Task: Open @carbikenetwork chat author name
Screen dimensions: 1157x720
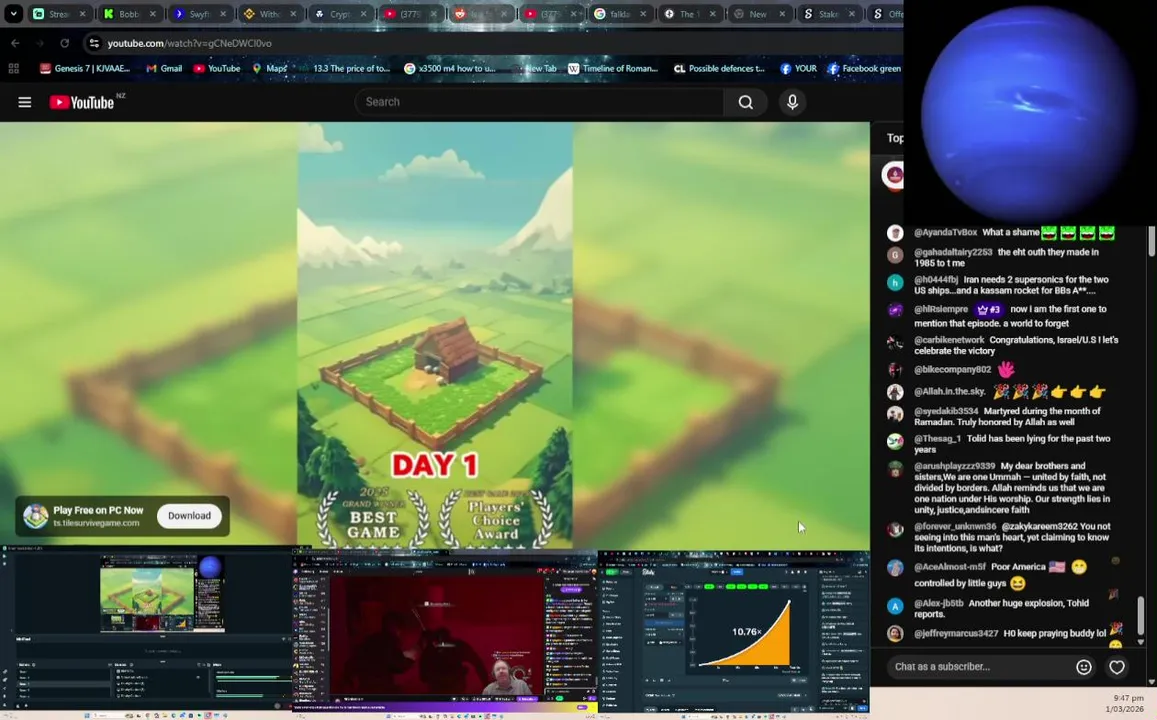Action: (x=949, y=340)
